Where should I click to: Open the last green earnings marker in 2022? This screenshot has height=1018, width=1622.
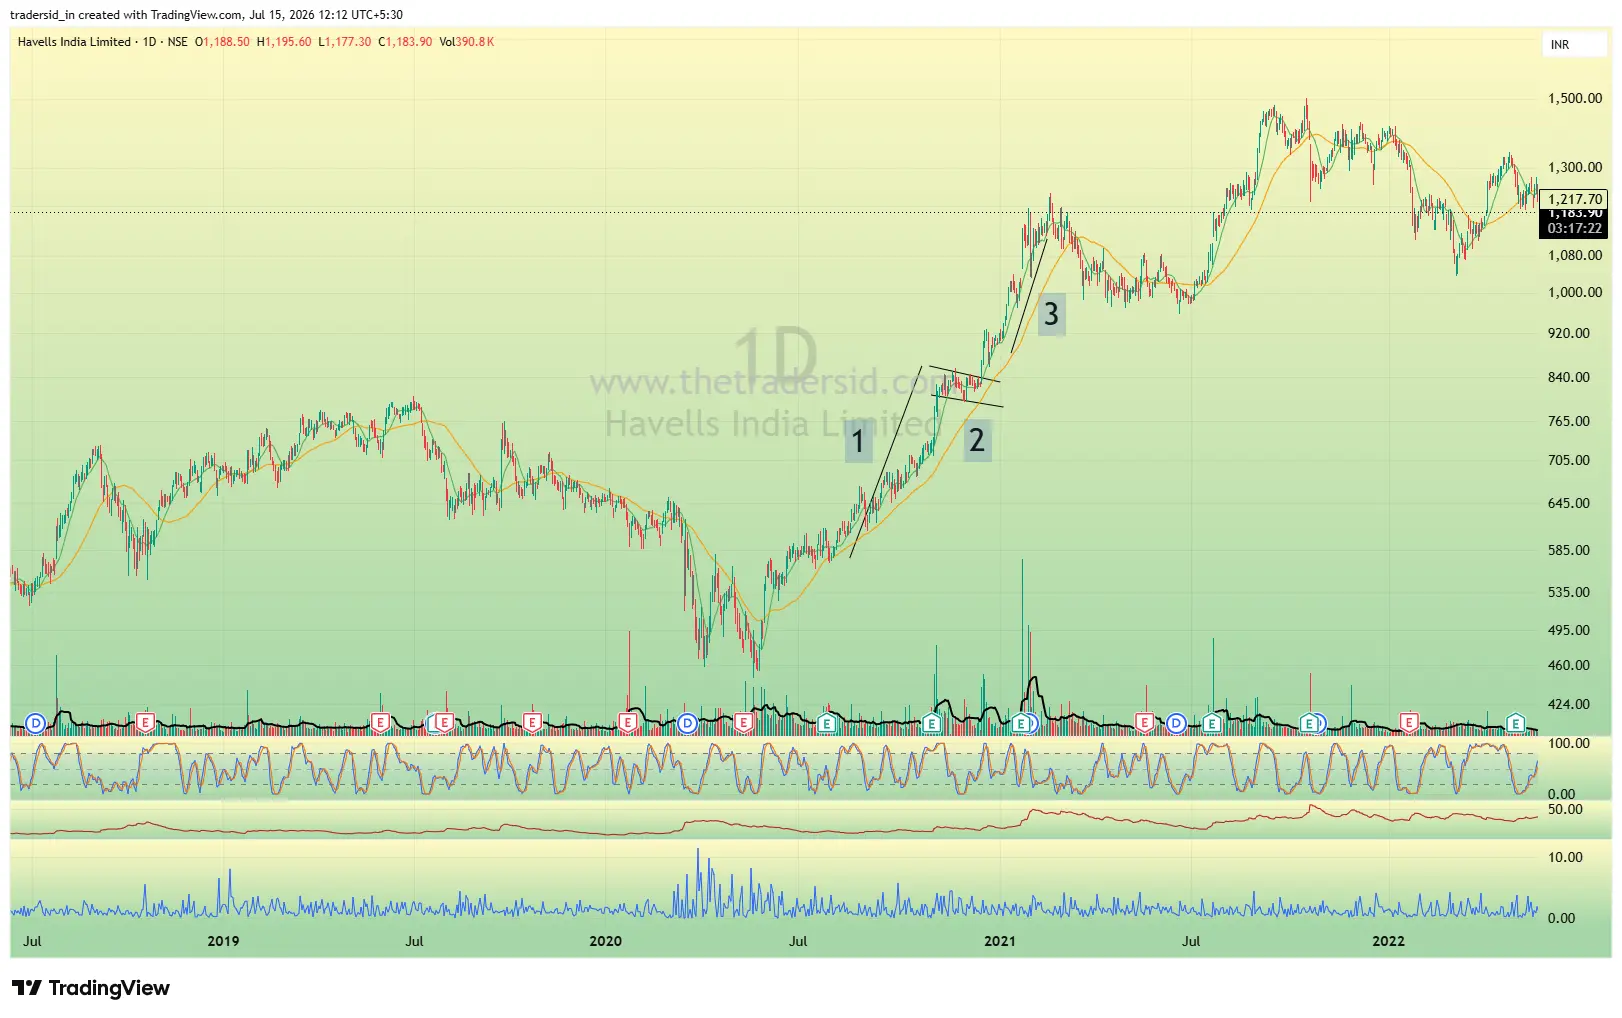[1516, 722]
